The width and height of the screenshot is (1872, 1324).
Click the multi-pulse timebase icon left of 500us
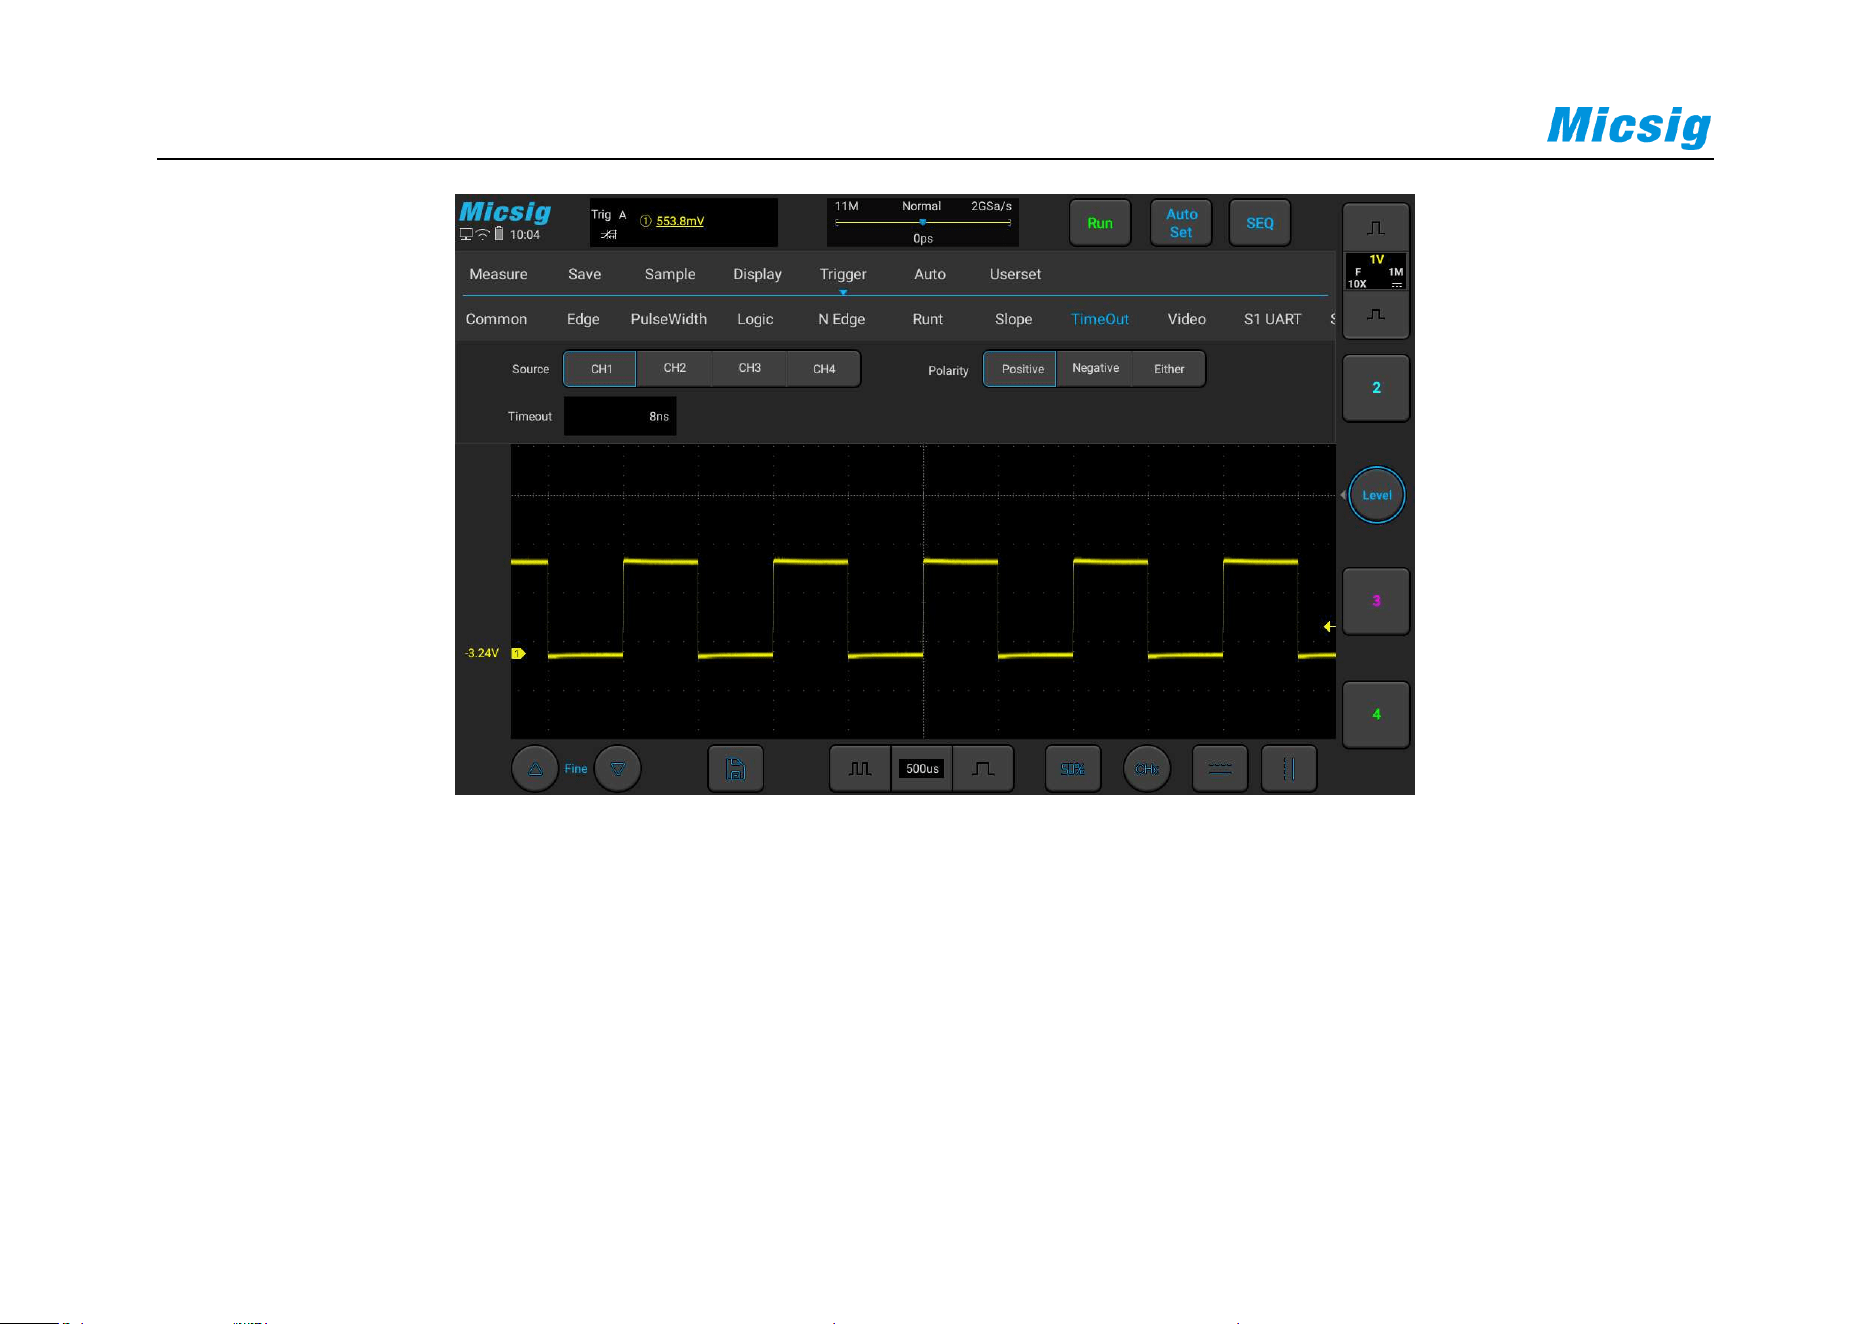coord(860,769)
